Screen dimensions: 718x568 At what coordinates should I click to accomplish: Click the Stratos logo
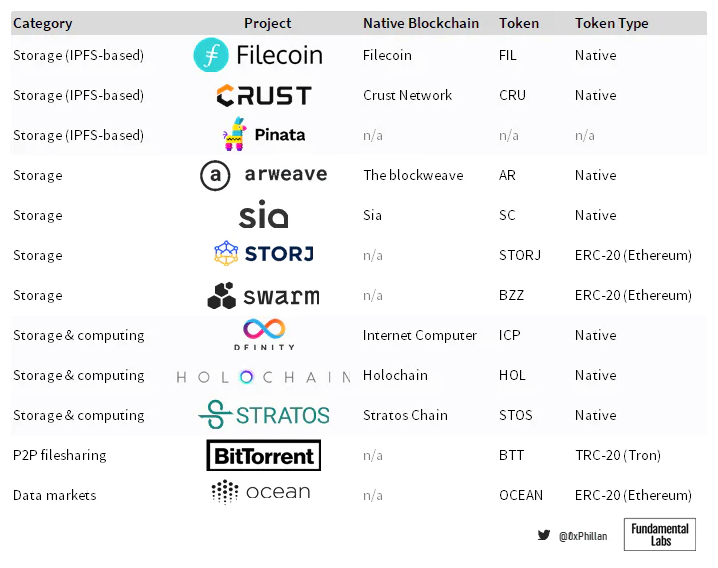[x=264, y=414]
